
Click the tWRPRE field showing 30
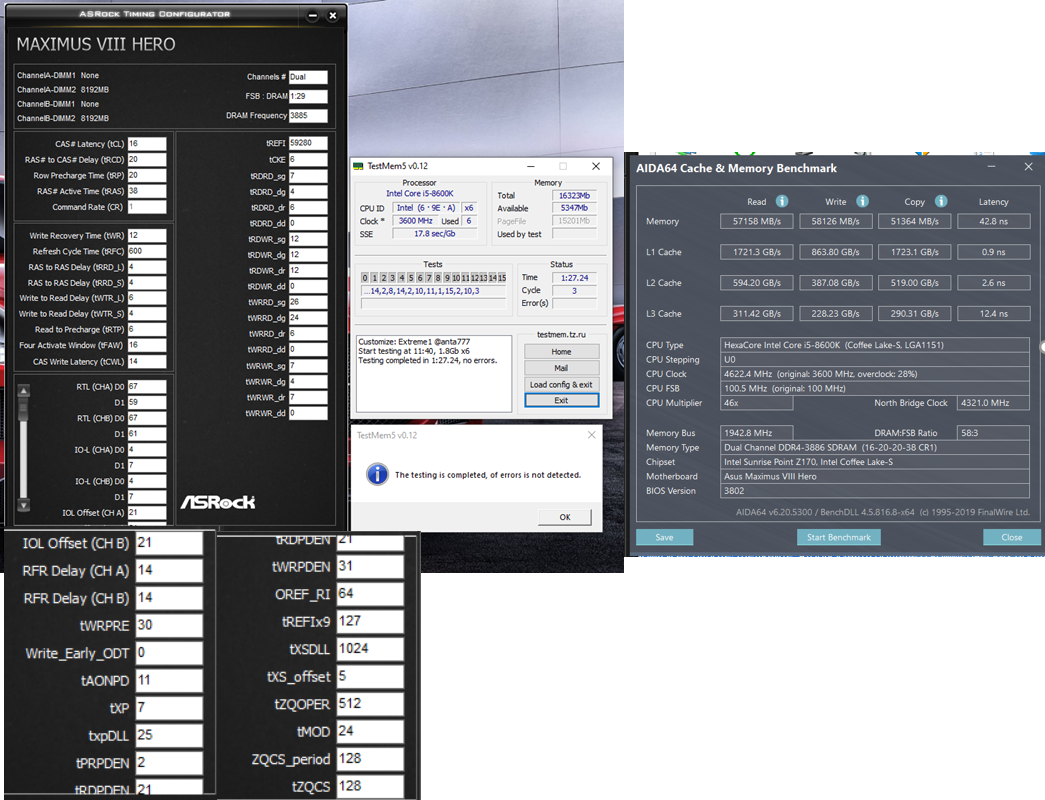point(169,625)
